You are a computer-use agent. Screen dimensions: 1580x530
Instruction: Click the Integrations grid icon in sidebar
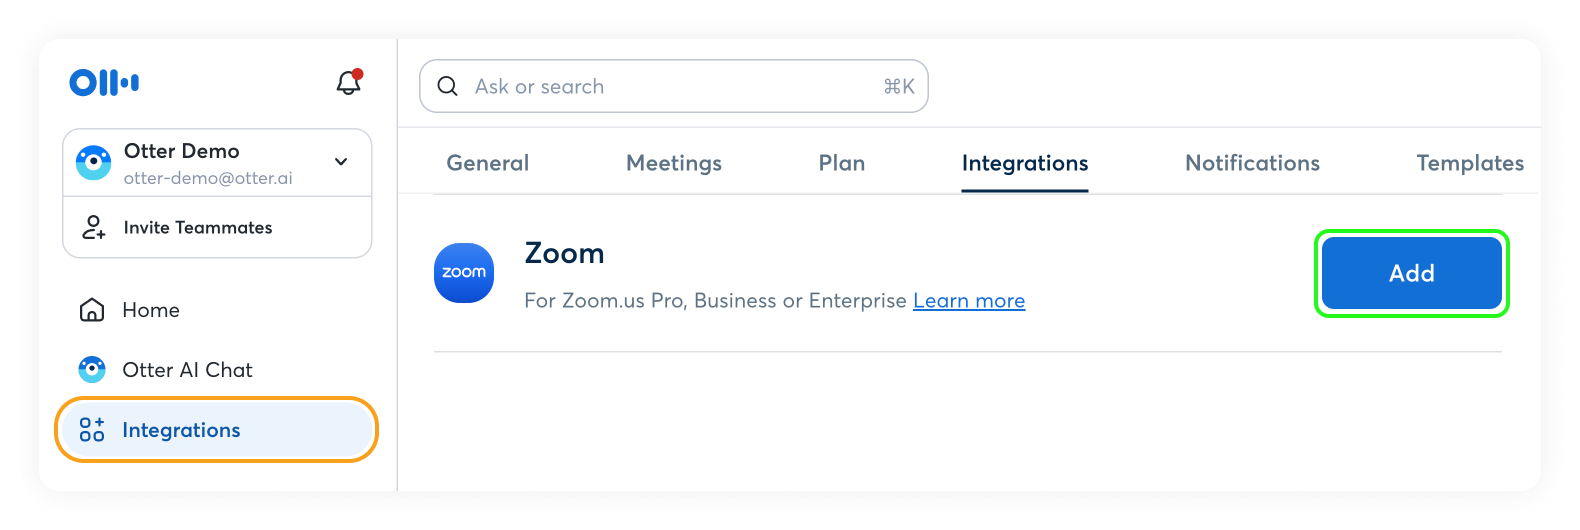(x=92, y=430)
